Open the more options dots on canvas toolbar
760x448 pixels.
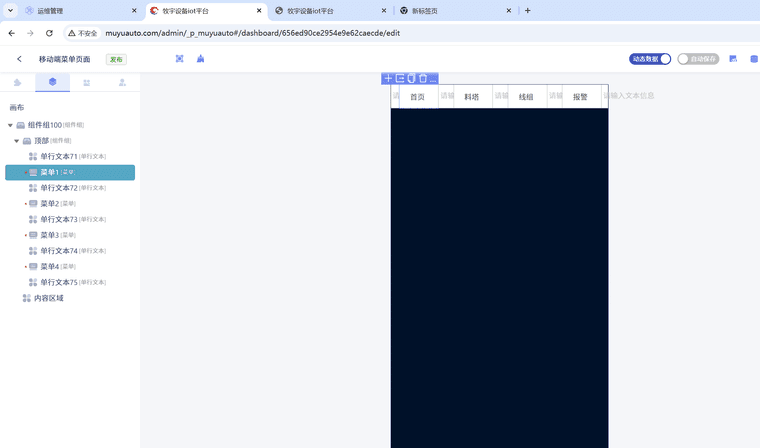point(433,79)
